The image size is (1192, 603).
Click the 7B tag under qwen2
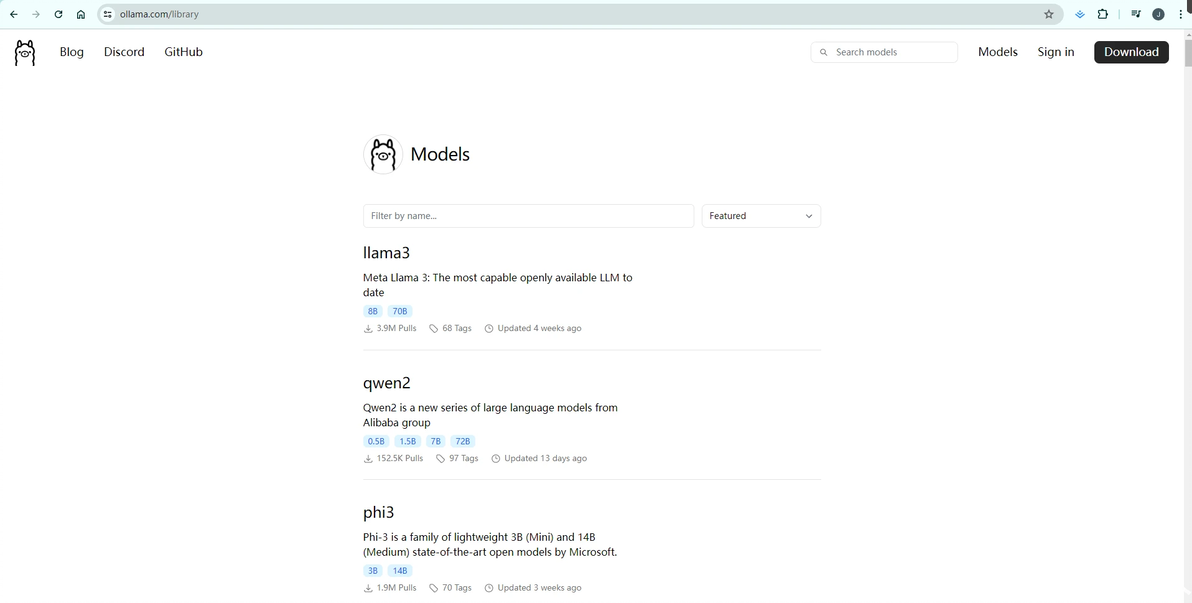tap(436, 441)
